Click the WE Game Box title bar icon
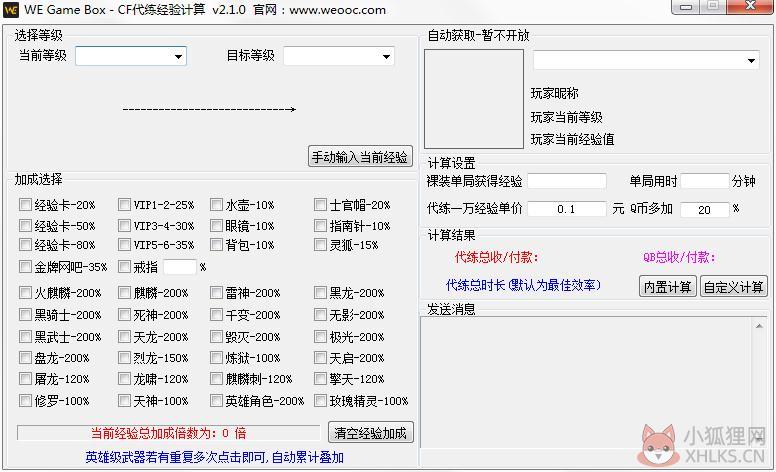 [10, 9]
